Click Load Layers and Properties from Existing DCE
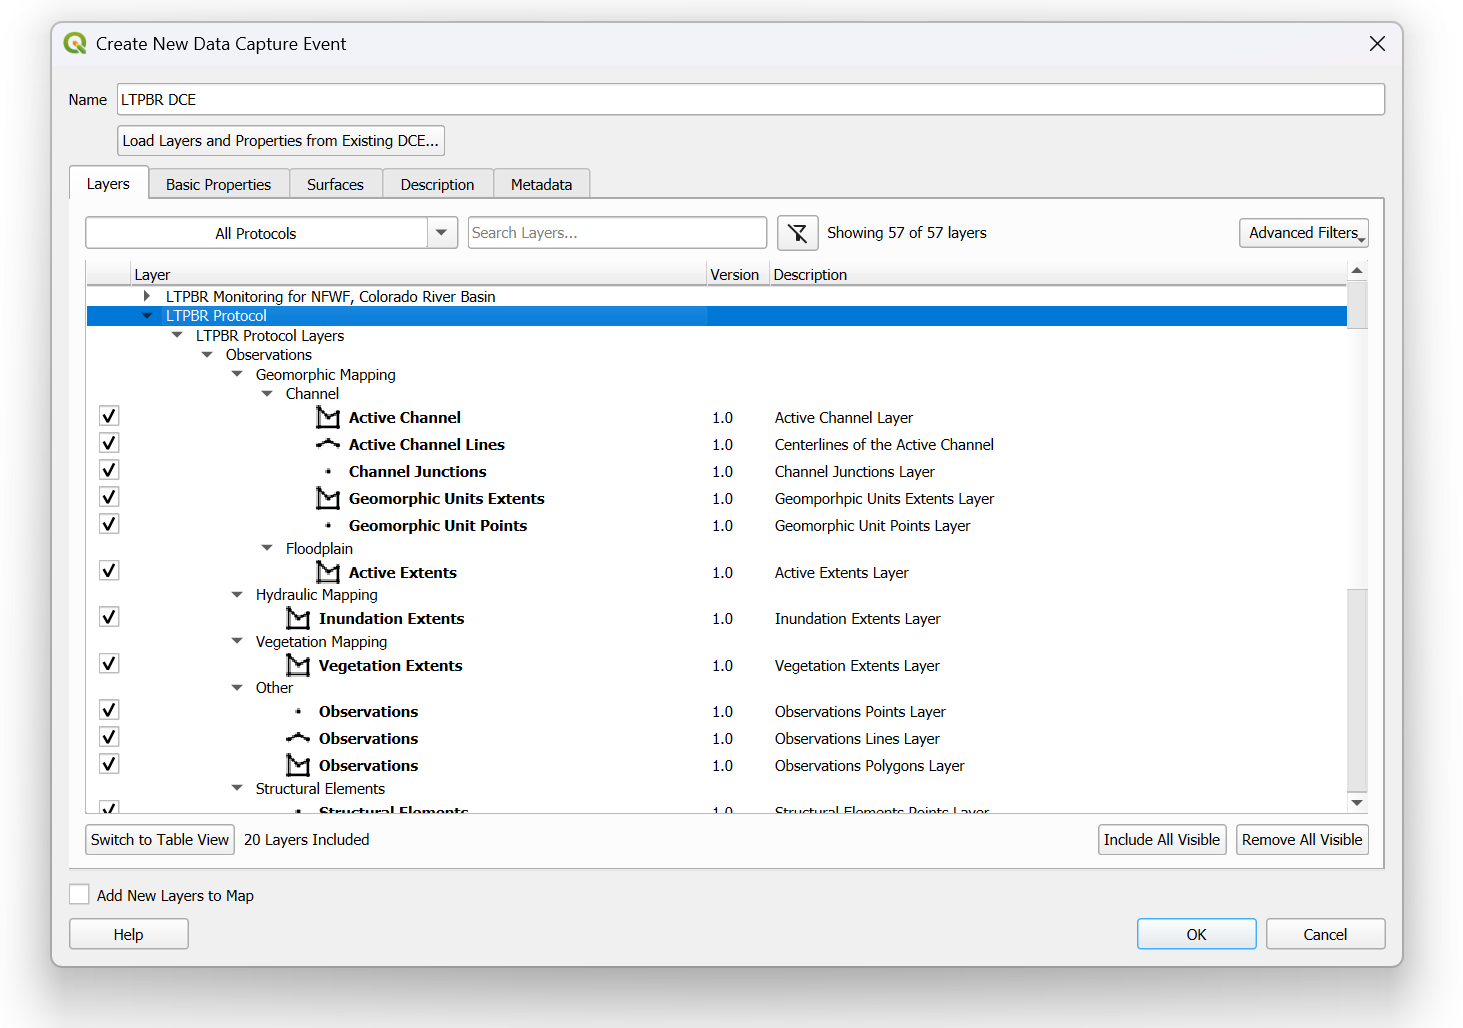Screen dimensions: 1463x1028 280,141
